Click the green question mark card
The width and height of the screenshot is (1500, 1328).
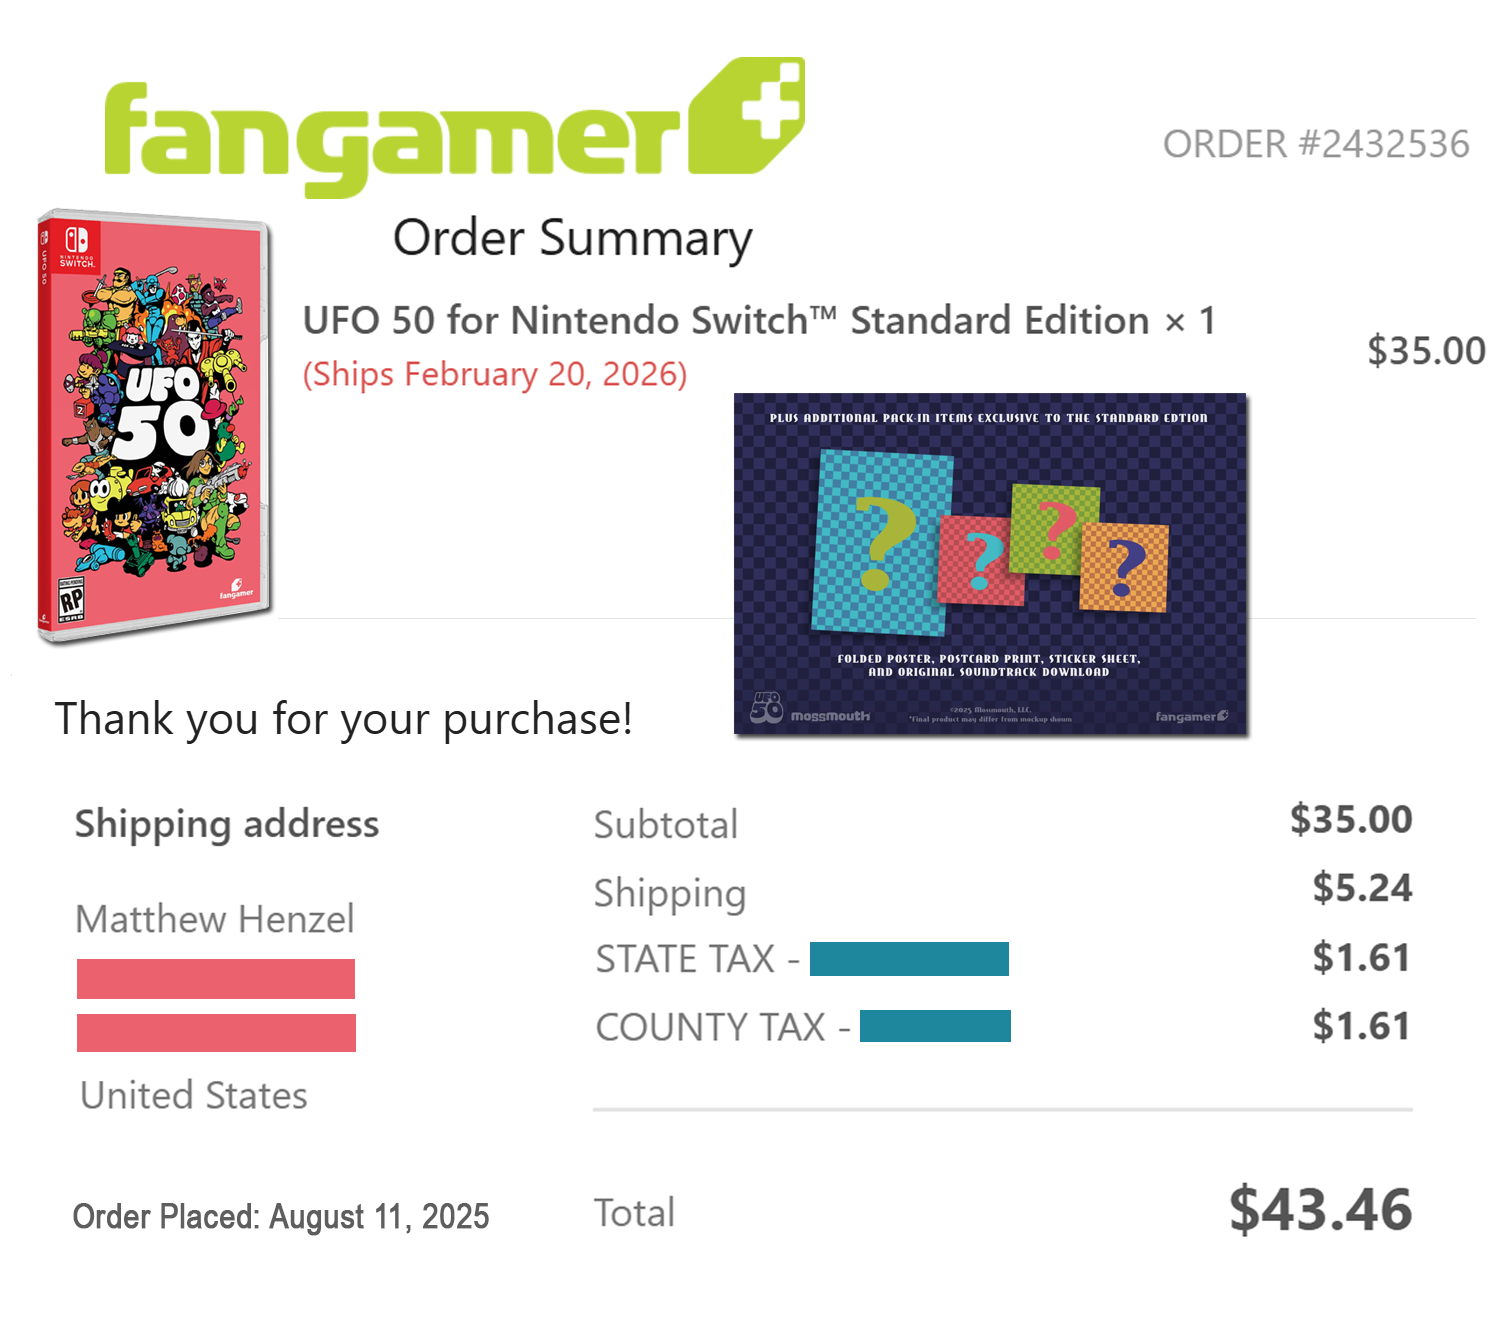pyautogui.click(x=1054, y=528)
